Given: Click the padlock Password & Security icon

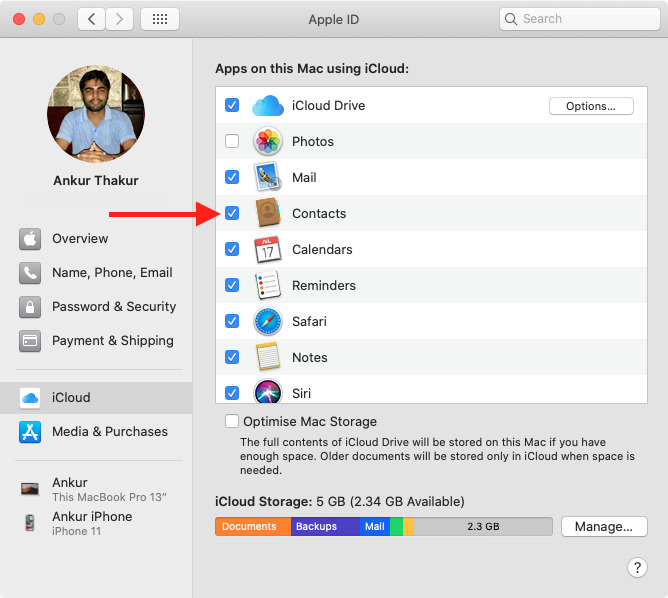Looking at the screenshot, I should 30,307.
